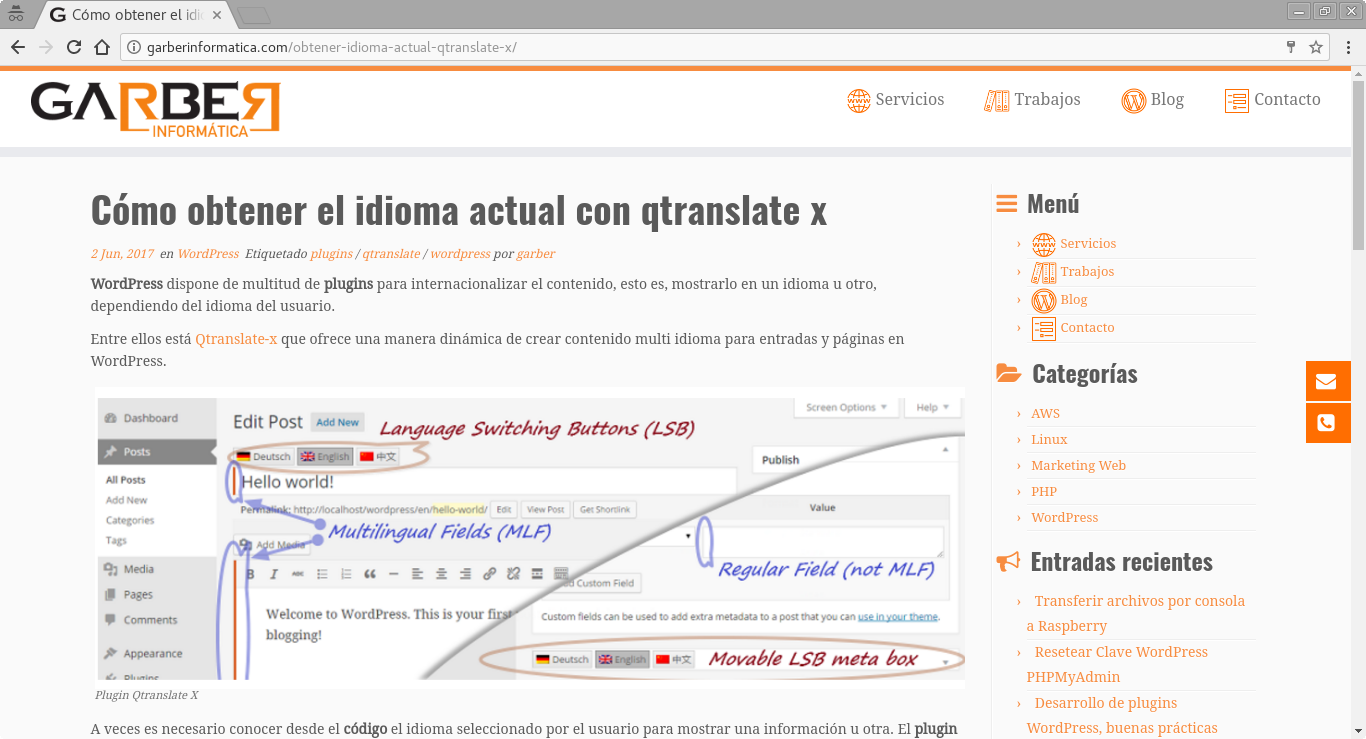Open 'Transferir archivos por consola a Raspberry' post

pyautogui.click(x=1136, y=613)
